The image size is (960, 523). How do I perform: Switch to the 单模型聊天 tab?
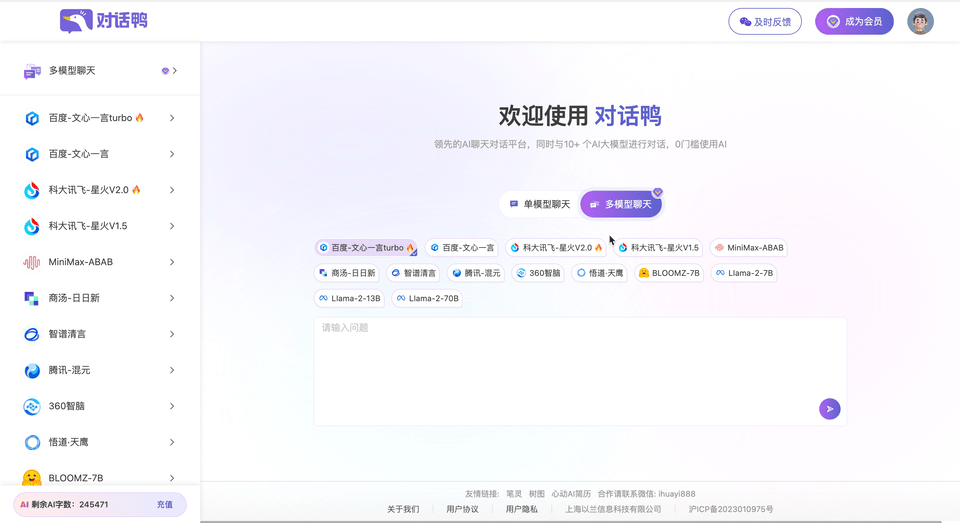pos(539,204)
